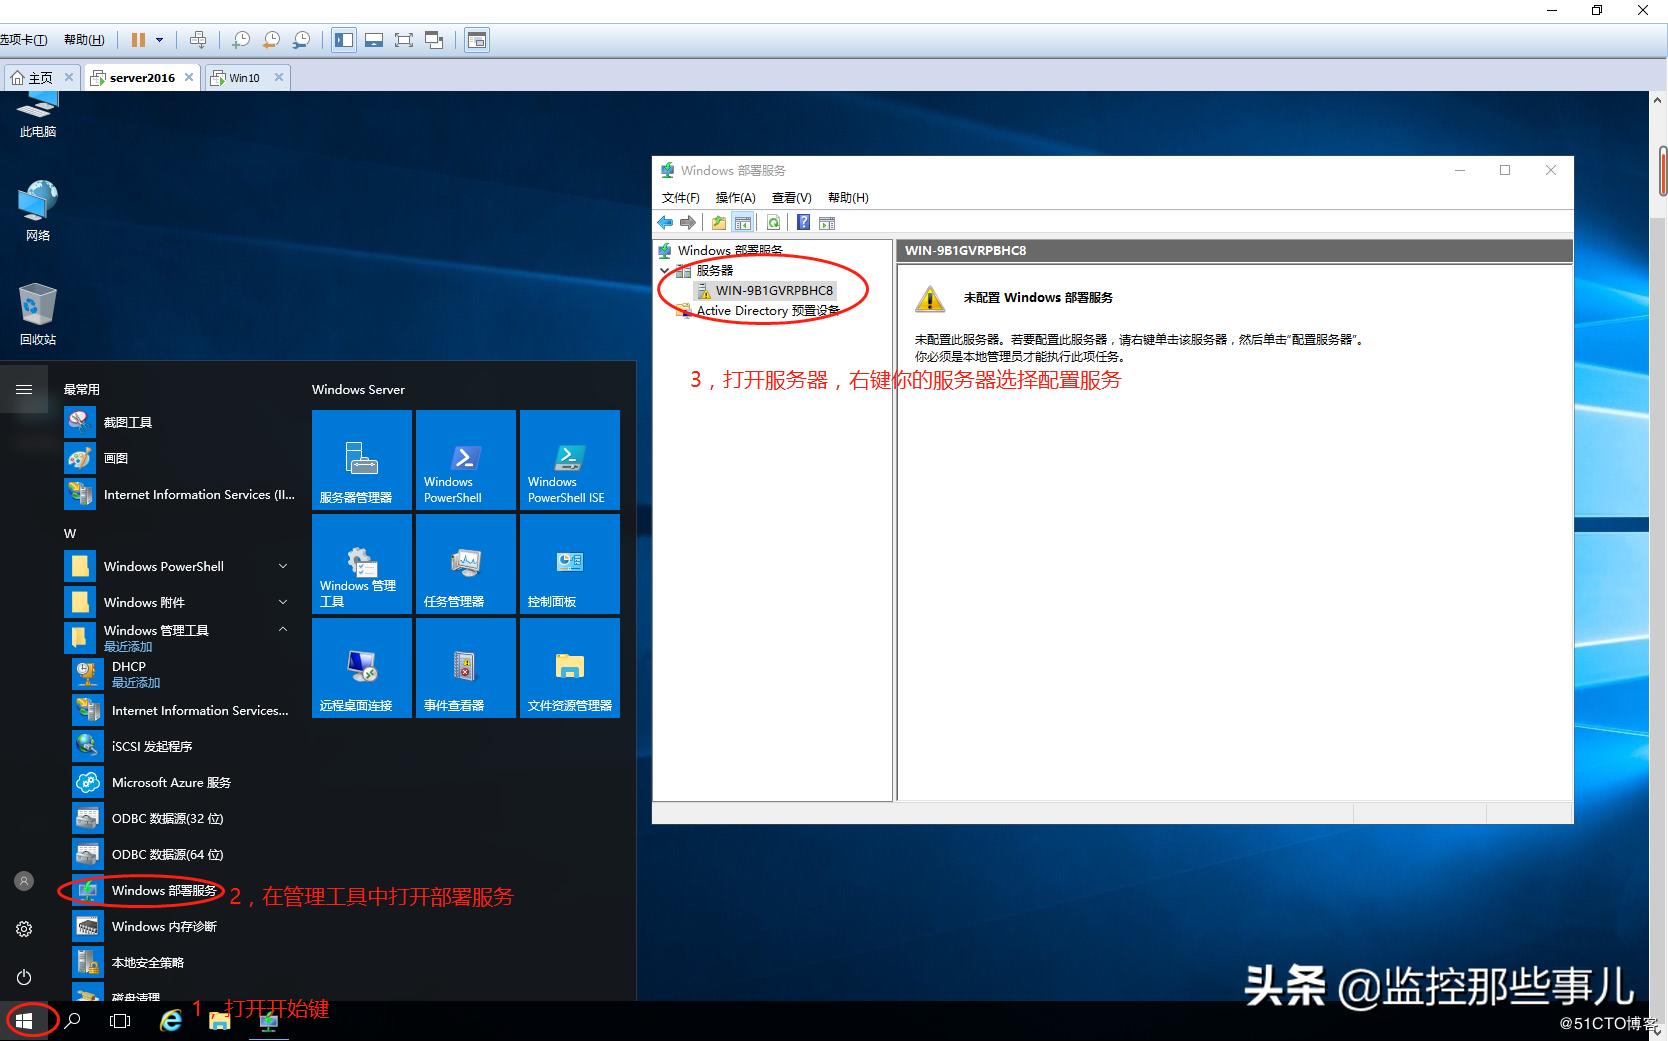
Task: Collapse the 服务器 tree node
Action: click(664, 270)
